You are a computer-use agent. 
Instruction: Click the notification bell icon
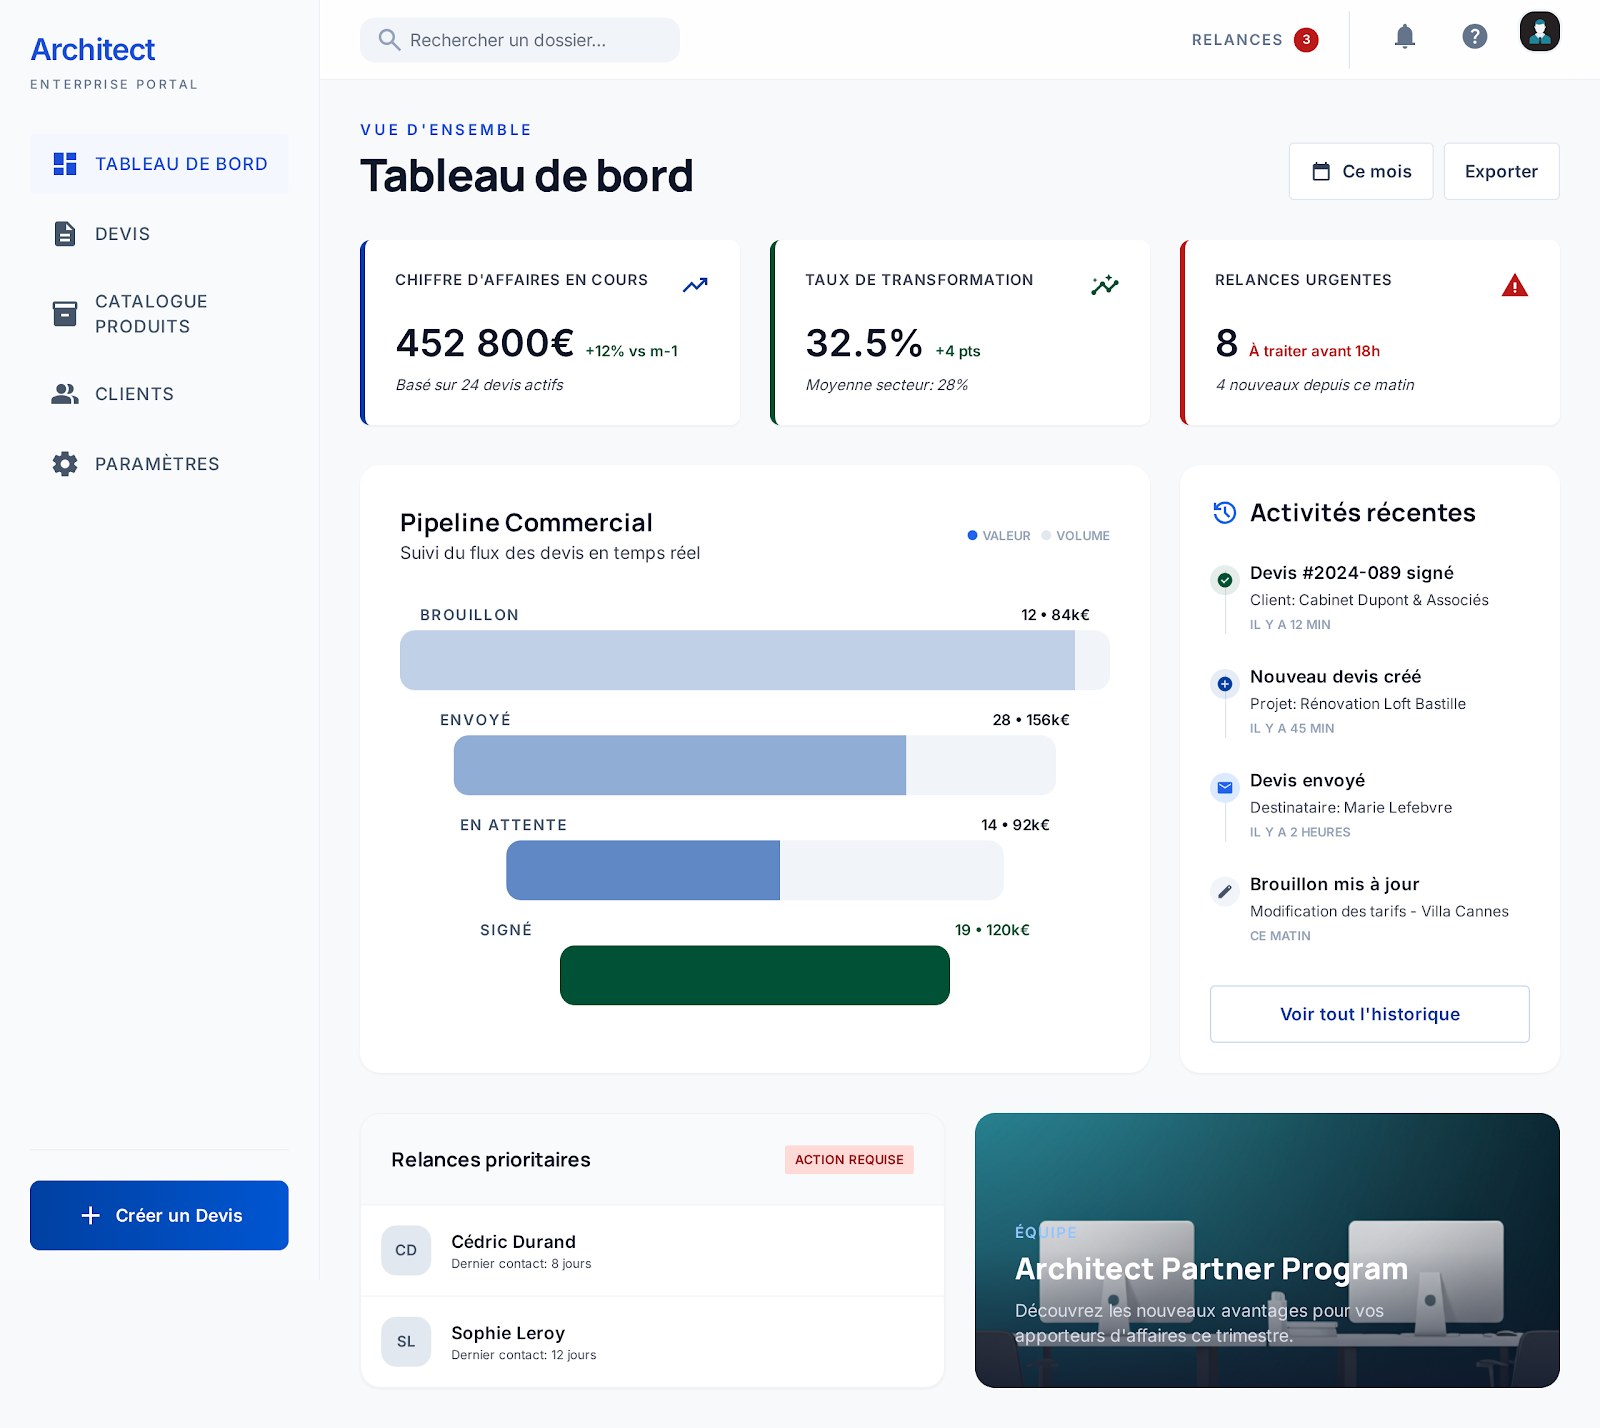pos(1404,38)
